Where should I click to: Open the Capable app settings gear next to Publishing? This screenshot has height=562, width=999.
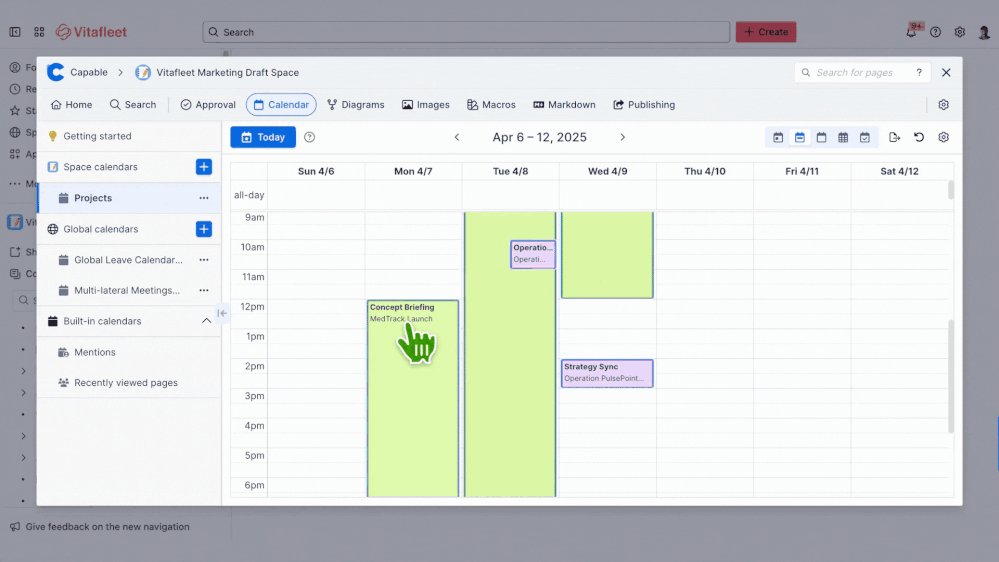944,104
